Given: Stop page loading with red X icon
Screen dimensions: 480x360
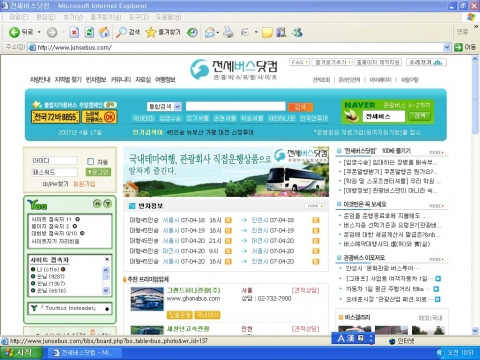Looking at the screenshot, I should tap(74, 32).
